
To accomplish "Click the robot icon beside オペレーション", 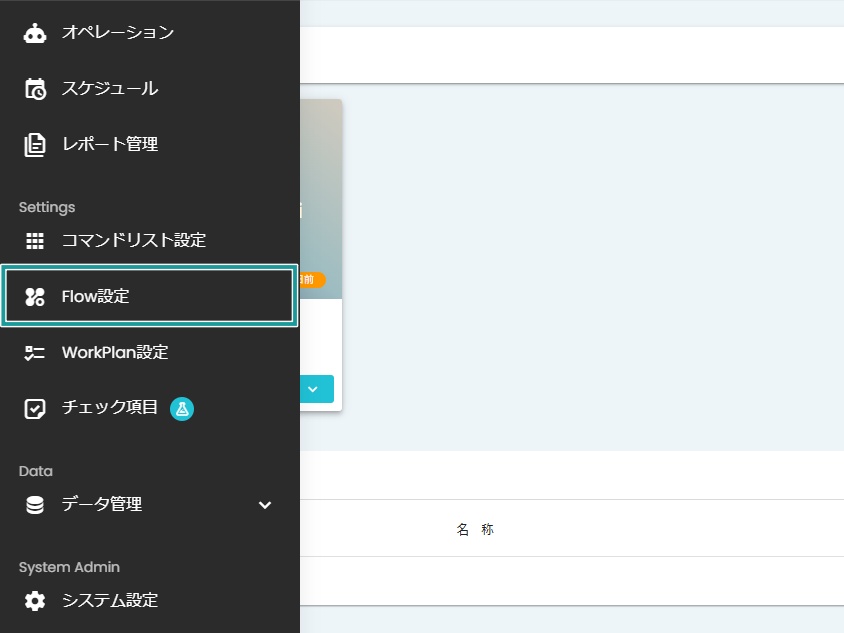I will pyautogui.click(x=35, y=33).
